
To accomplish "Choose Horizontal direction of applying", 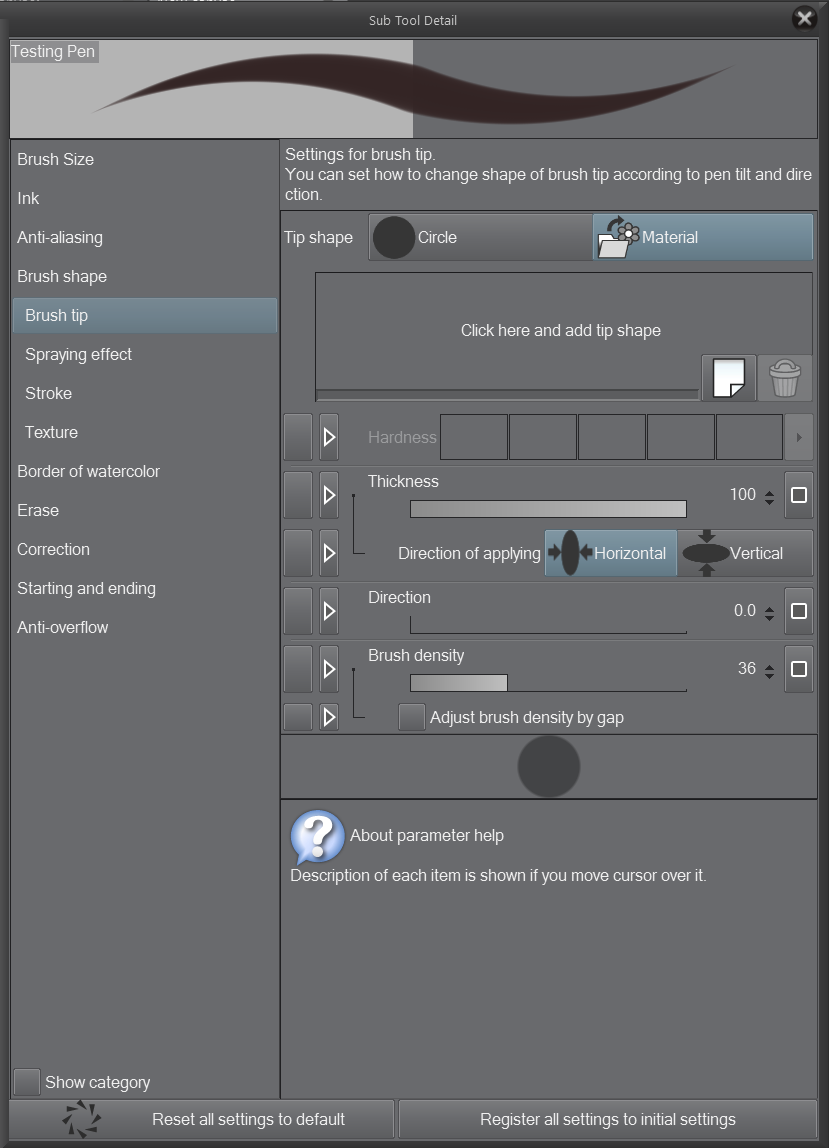I will 611,553.
